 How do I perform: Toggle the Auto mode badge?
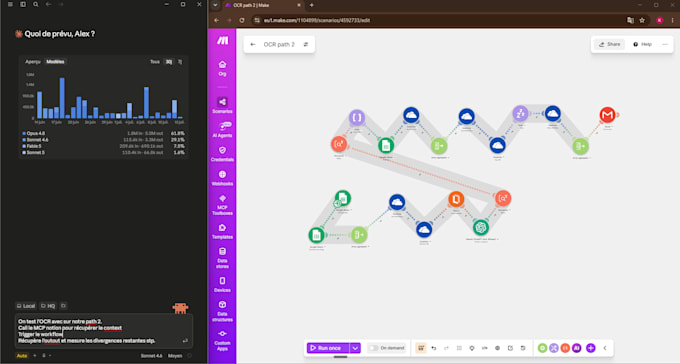coord(22,356)
